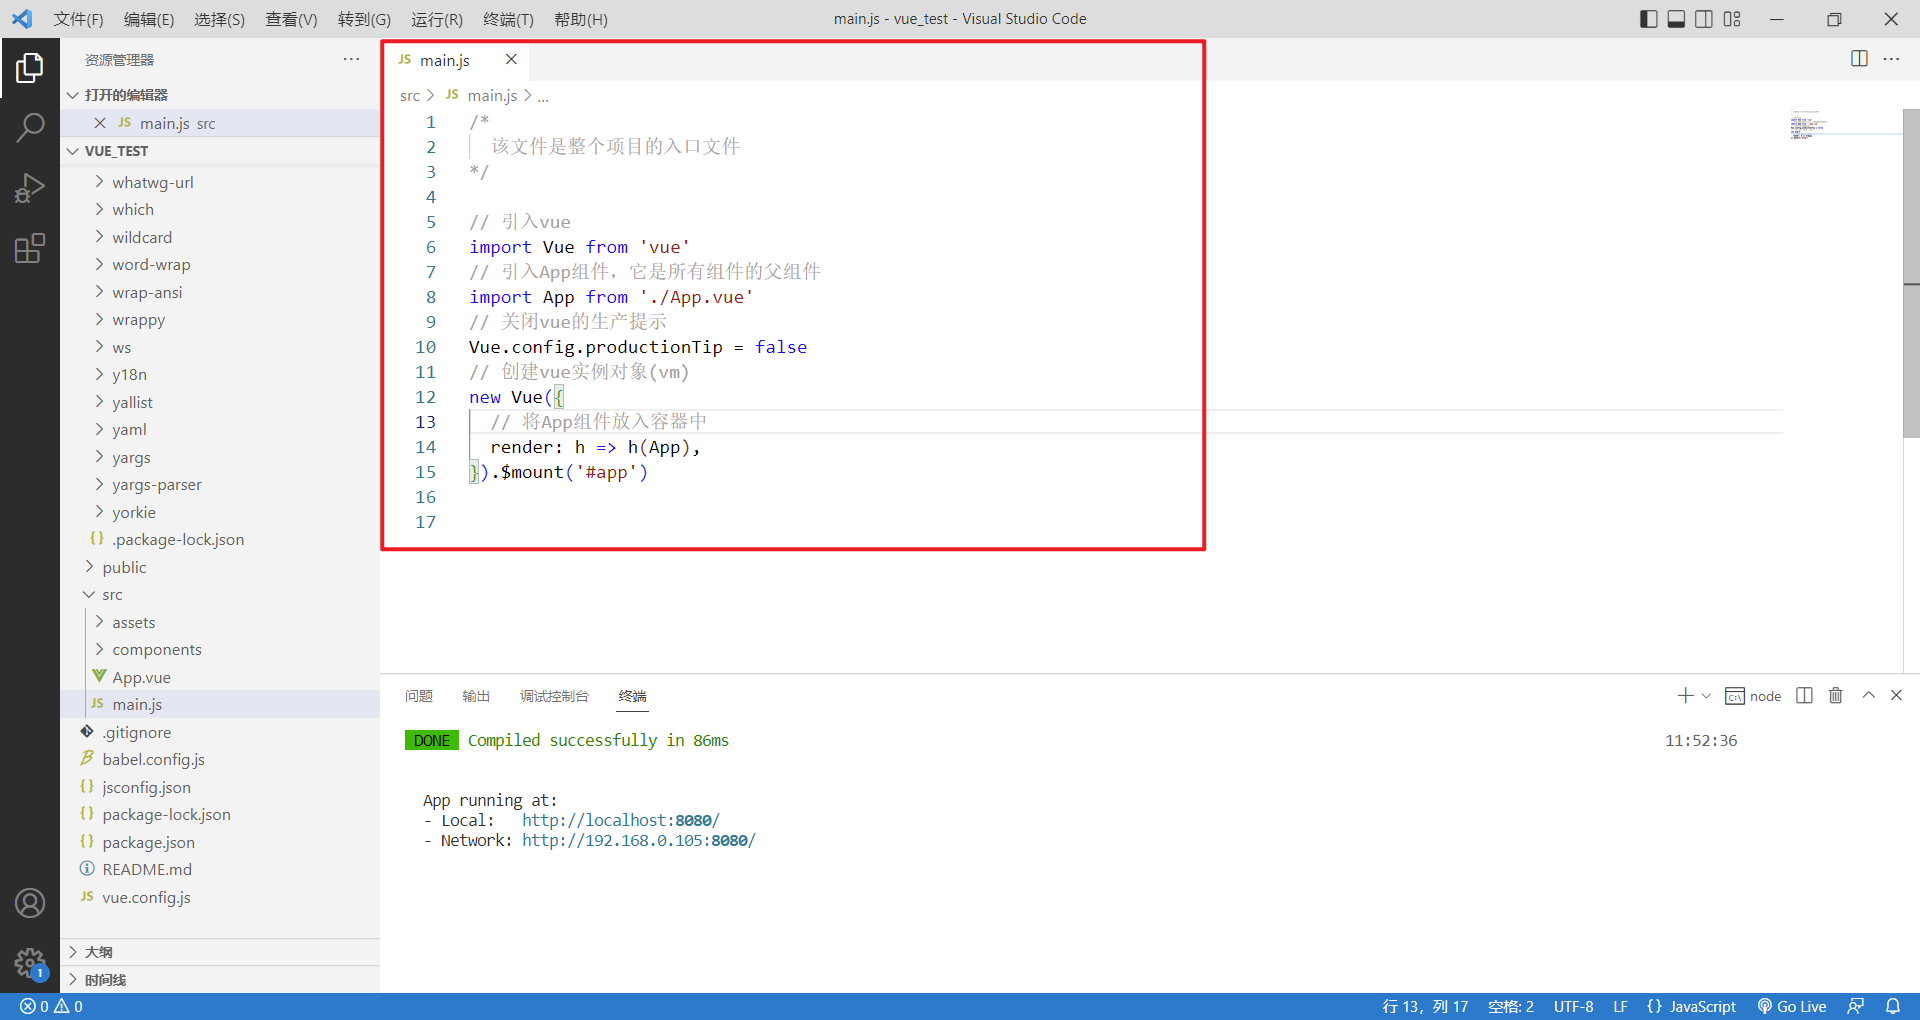Open the Manage gear icon

coord(30,963)
